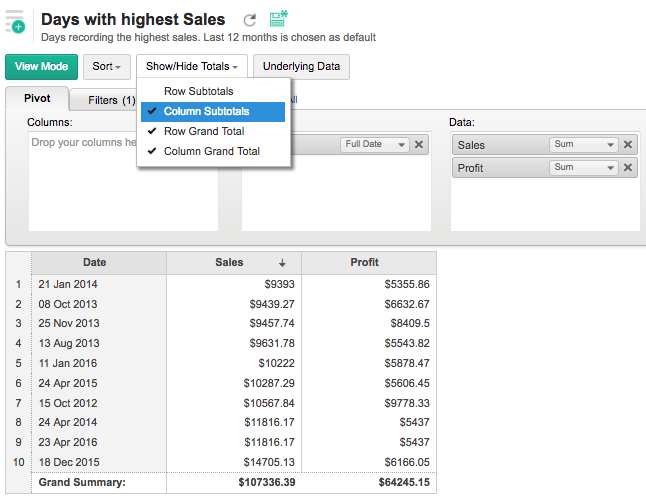The height and width of the screenshot is (501, 646).
Task: Remove the Sales data field
Action: coord(628,145)
